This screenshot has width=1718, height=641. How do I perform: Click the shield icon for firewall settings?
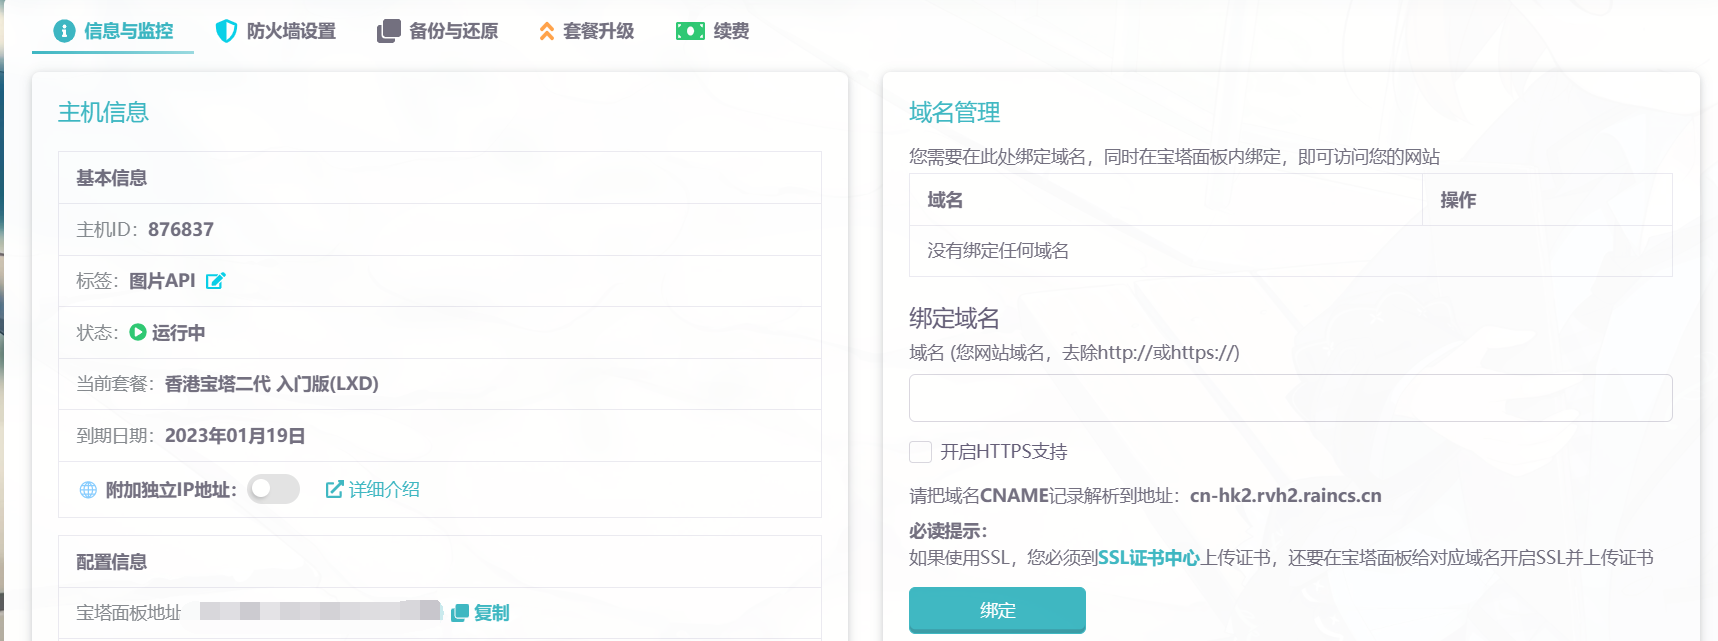tap(226, 31)
